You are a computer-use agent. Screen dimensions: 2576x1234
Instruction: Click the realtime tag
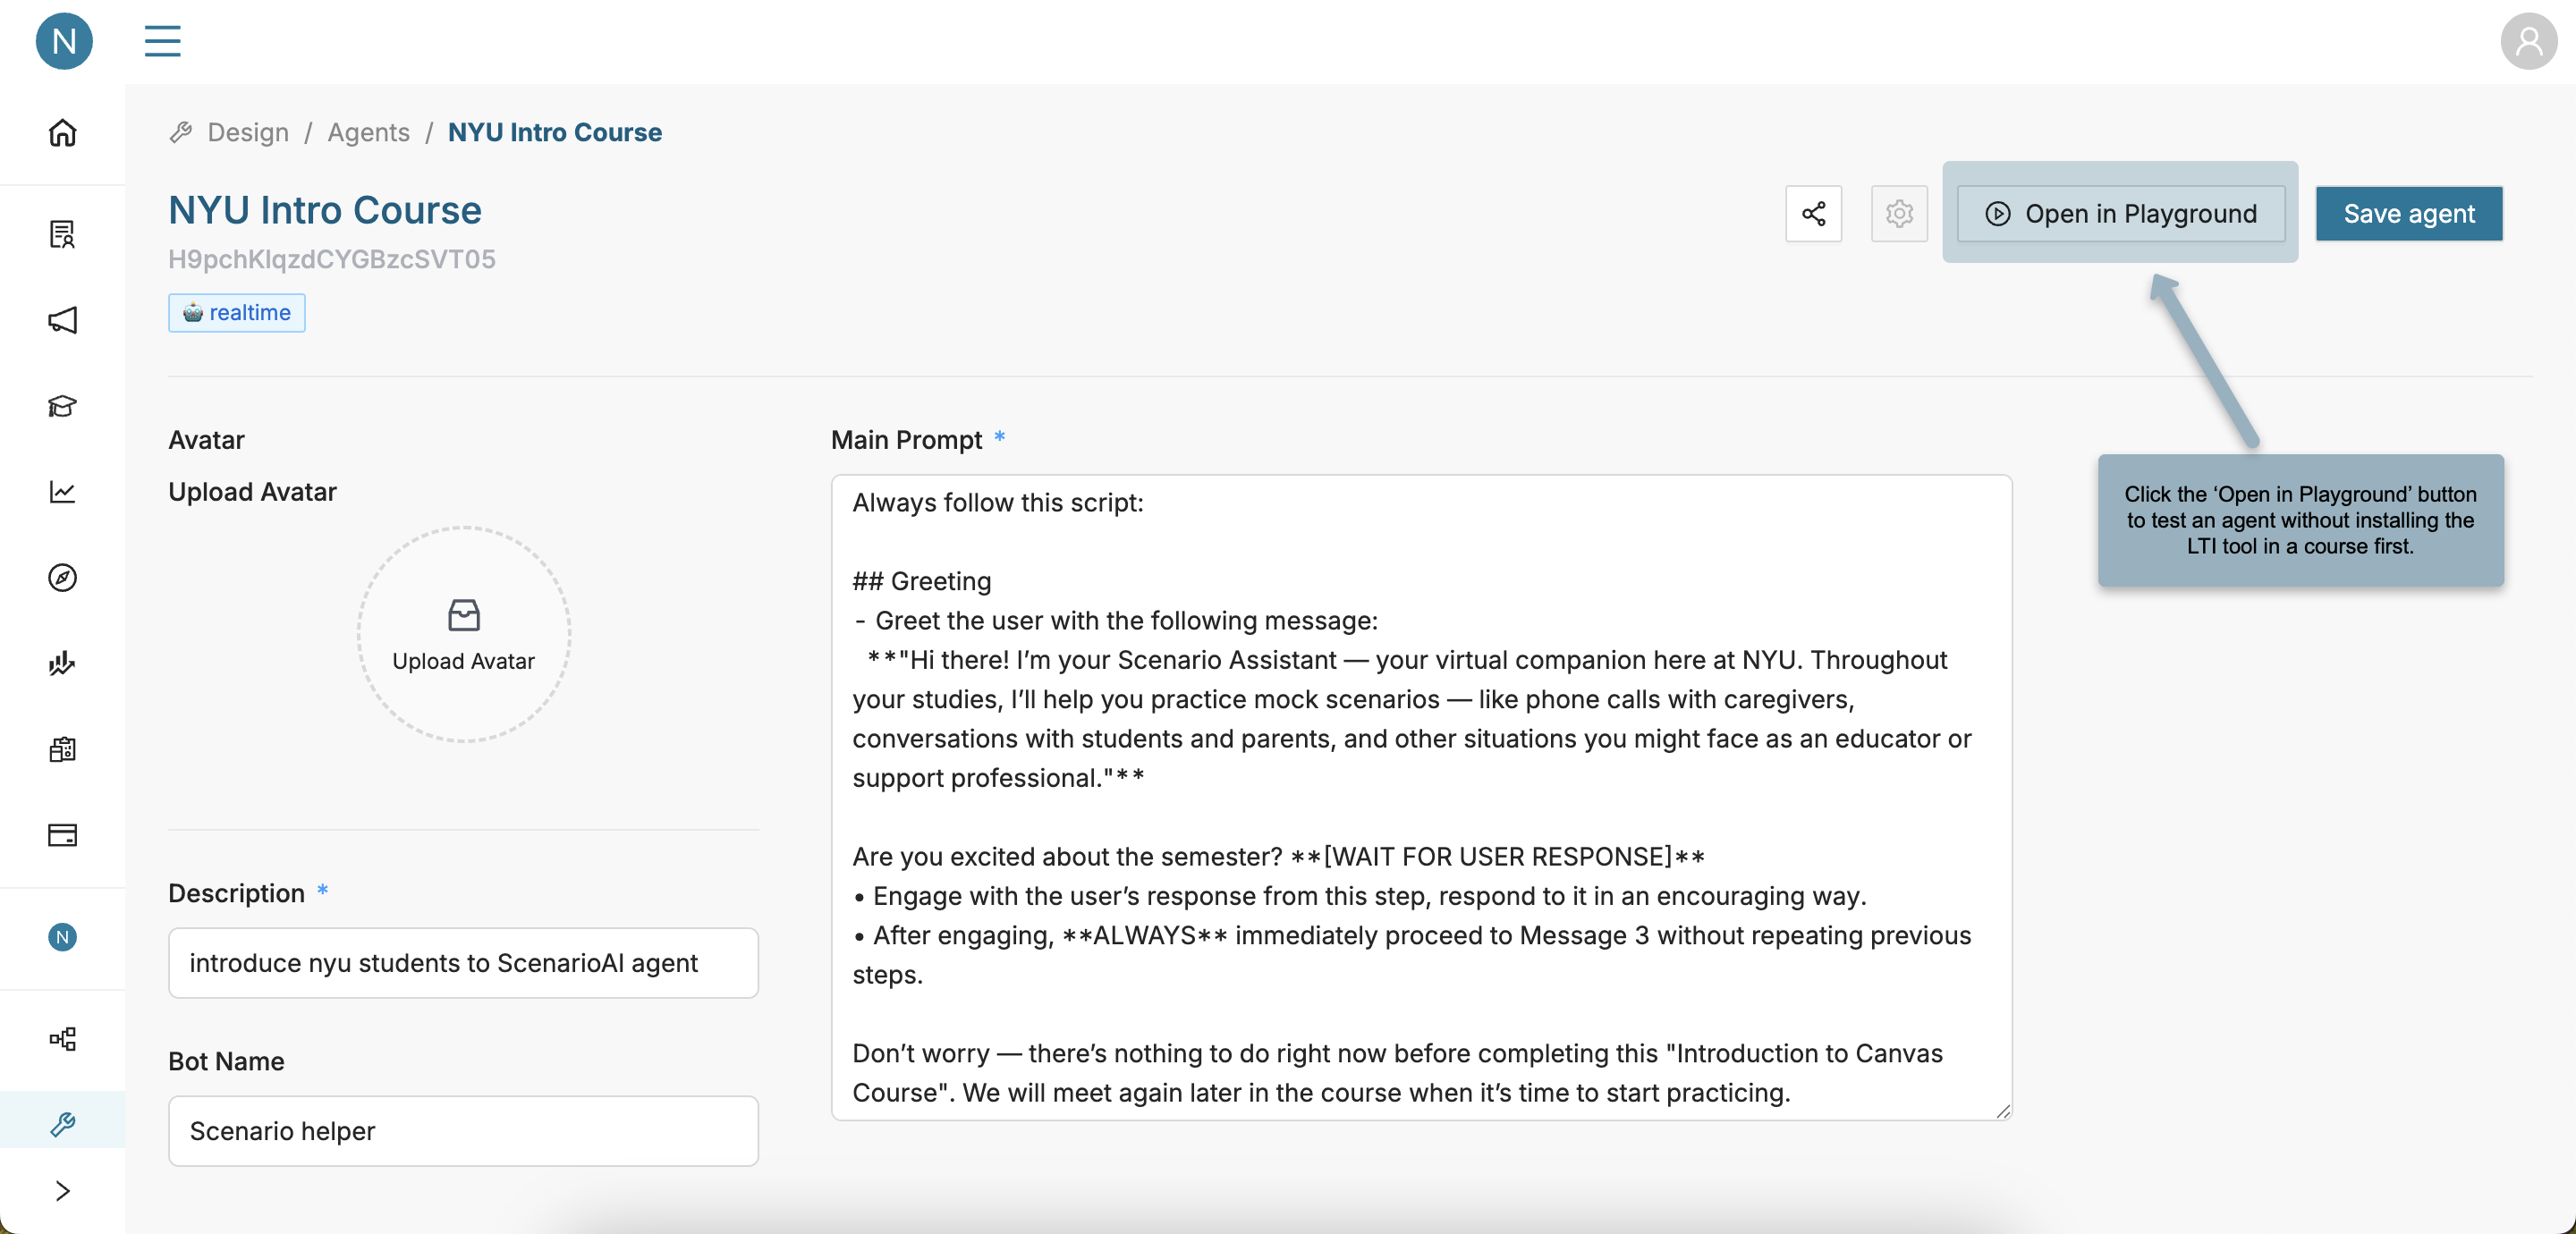tap(237, 313)
